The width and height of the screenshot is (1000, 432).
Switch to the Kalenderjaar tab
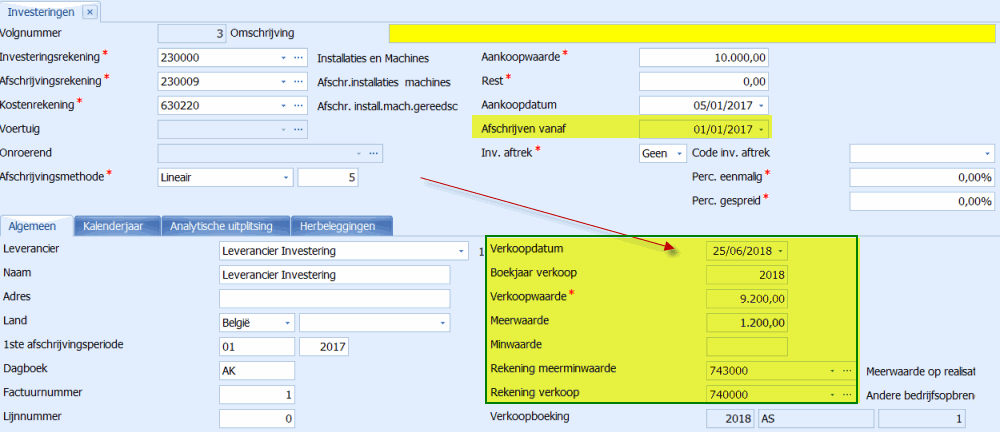(113, 226)
